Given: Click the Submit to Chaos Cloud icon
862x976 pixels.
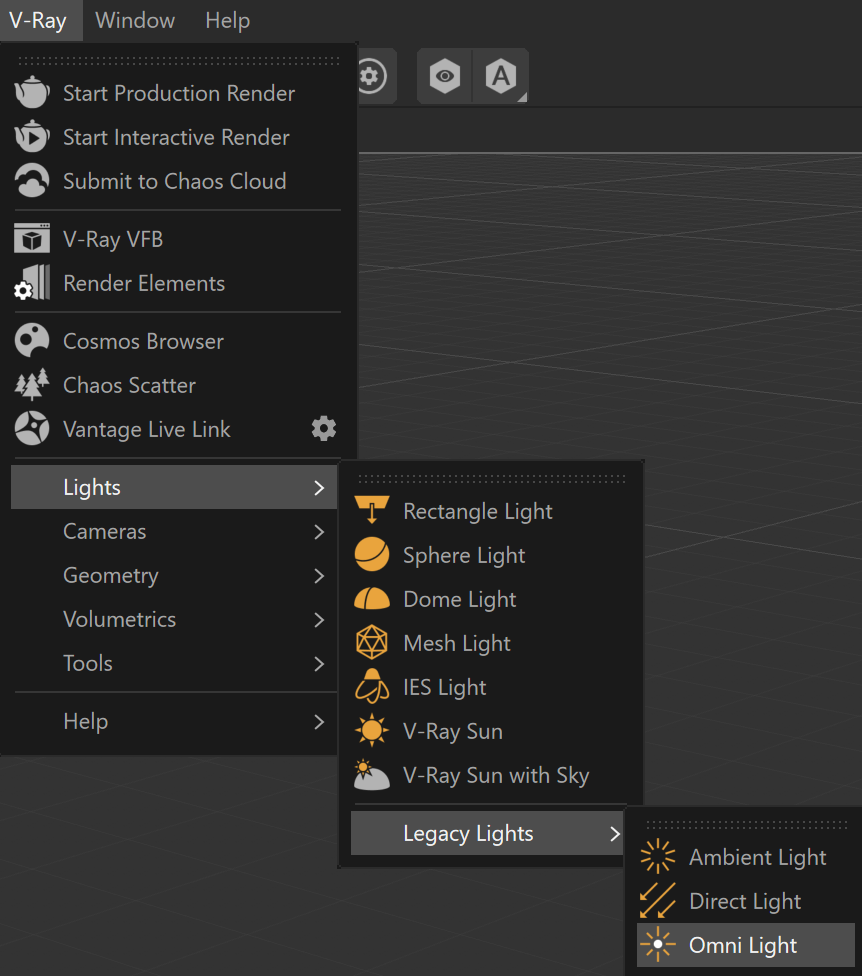Looking at the screenshot, I should click(x=32, y=181).
